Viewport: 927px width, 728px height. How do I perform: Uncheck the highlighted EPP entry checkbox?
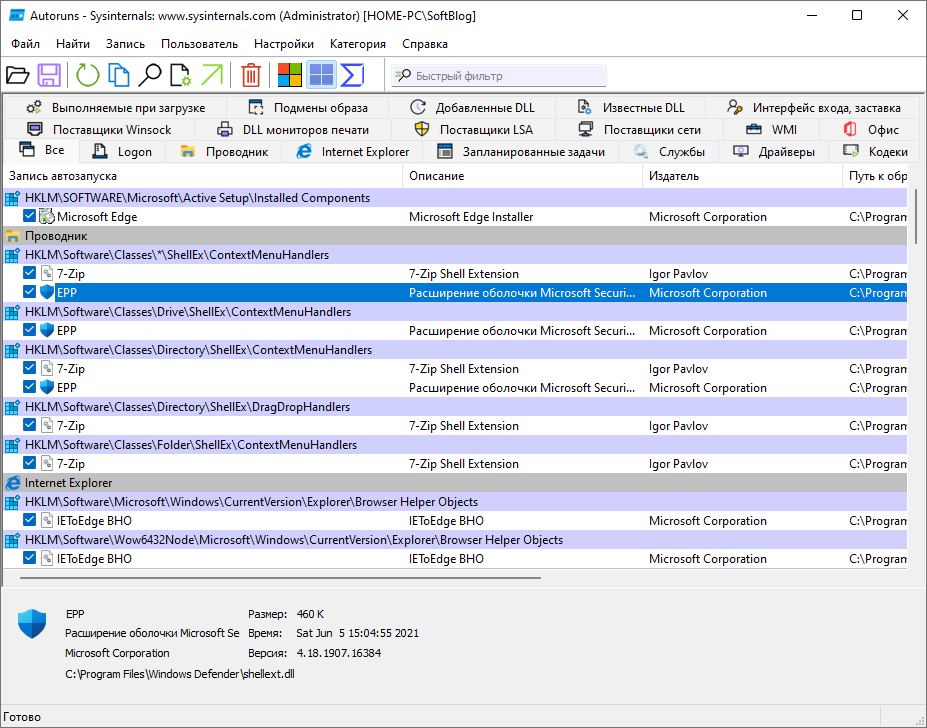coord(30,292)
